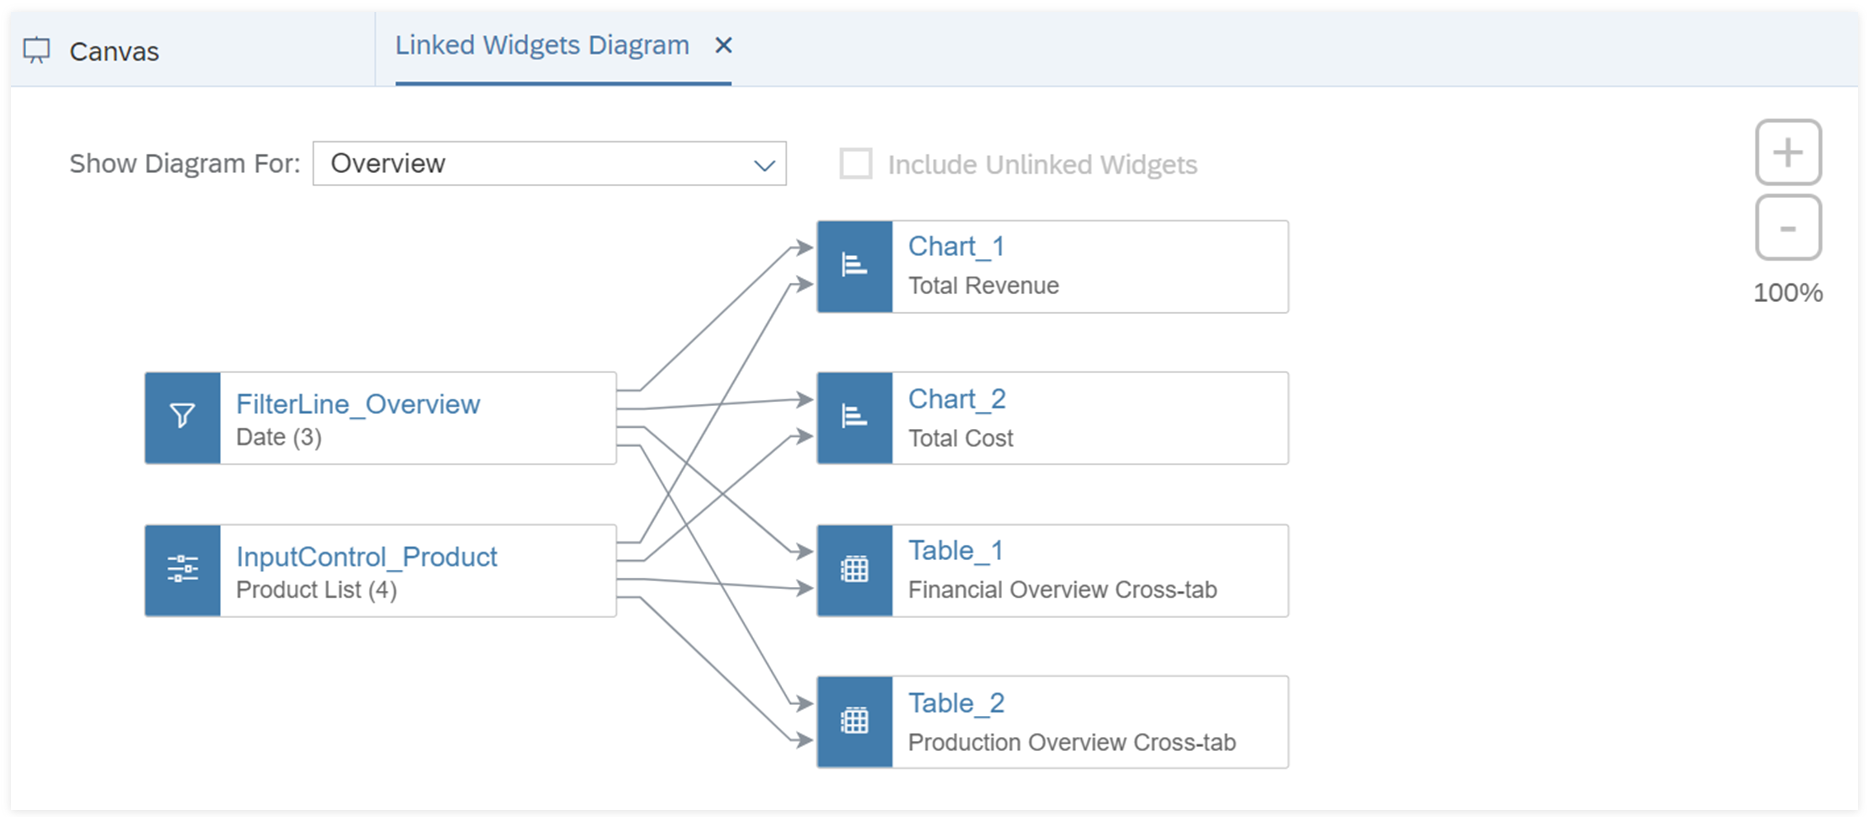Select the Financial Overview Cross-tab node
Image resolution: width=1867 pixels, height=817 pixels.
[x=1061, y=590]
